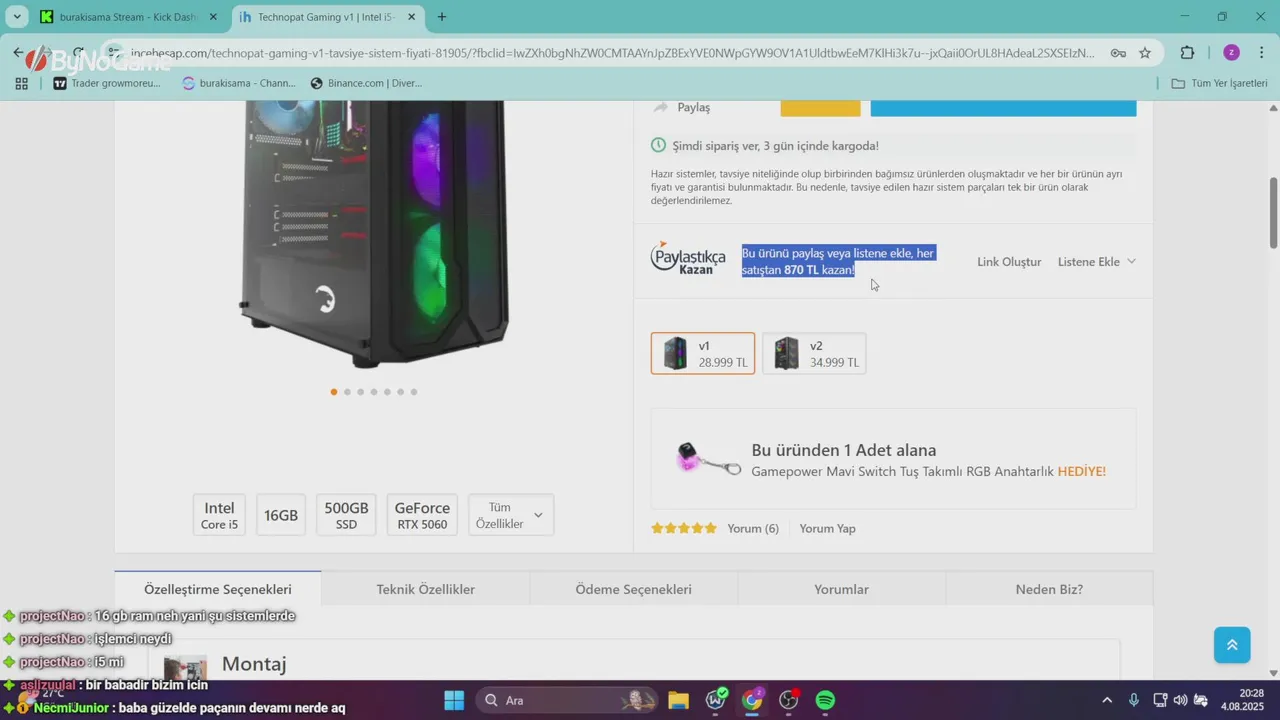
Task: Switch to Ödeme Seçenekleri tab
Action: coord(634,589)
